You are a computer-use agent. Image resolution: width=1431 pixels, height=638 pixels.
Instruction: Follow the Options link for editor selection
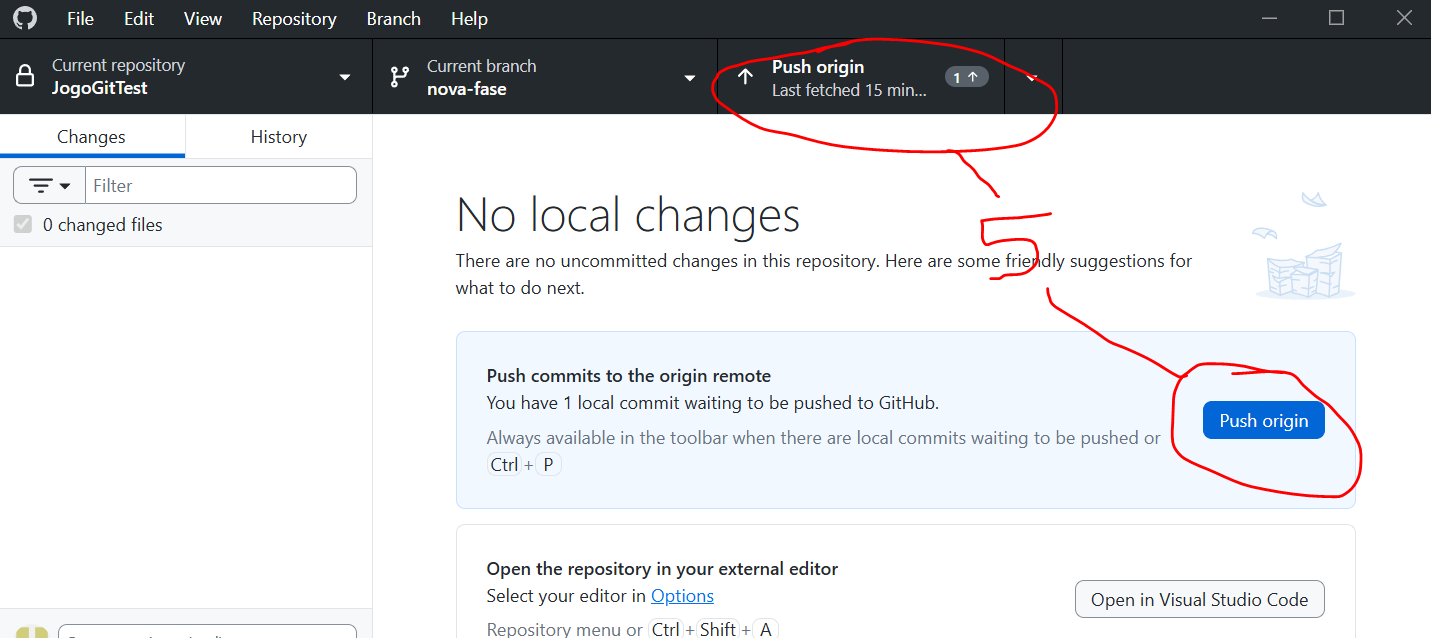[682, 596]
